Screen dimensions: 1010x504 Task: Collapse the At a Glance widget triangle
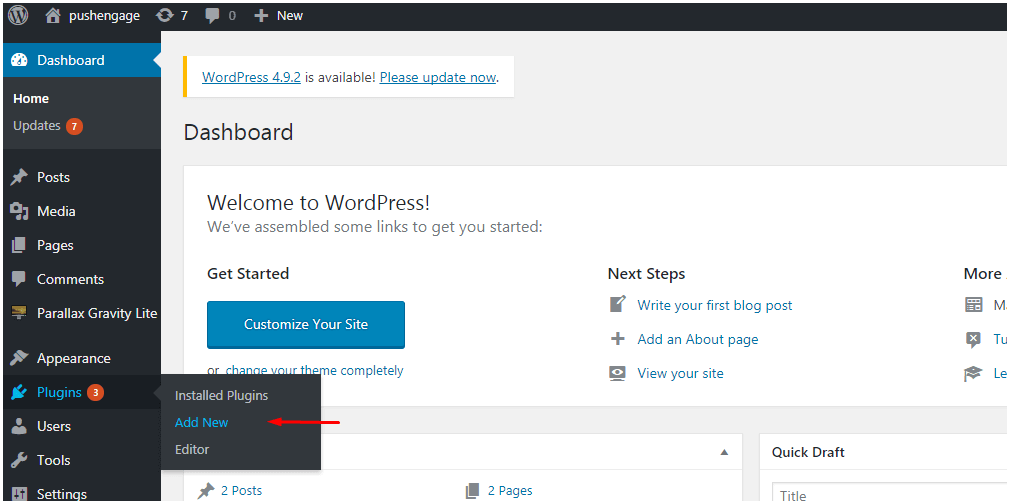click(x=725, y=452)
